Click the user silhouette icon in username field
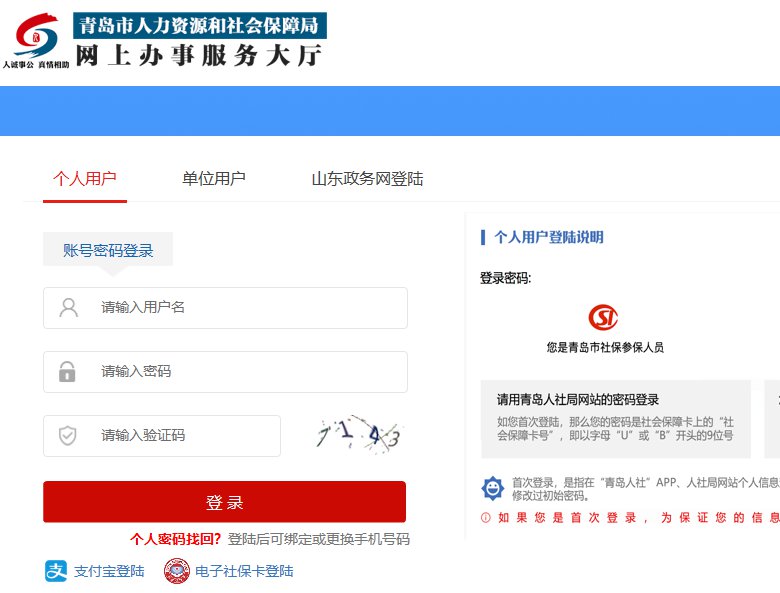The width and height of the screenshot is (780, 593). click(x=69, y=307)
